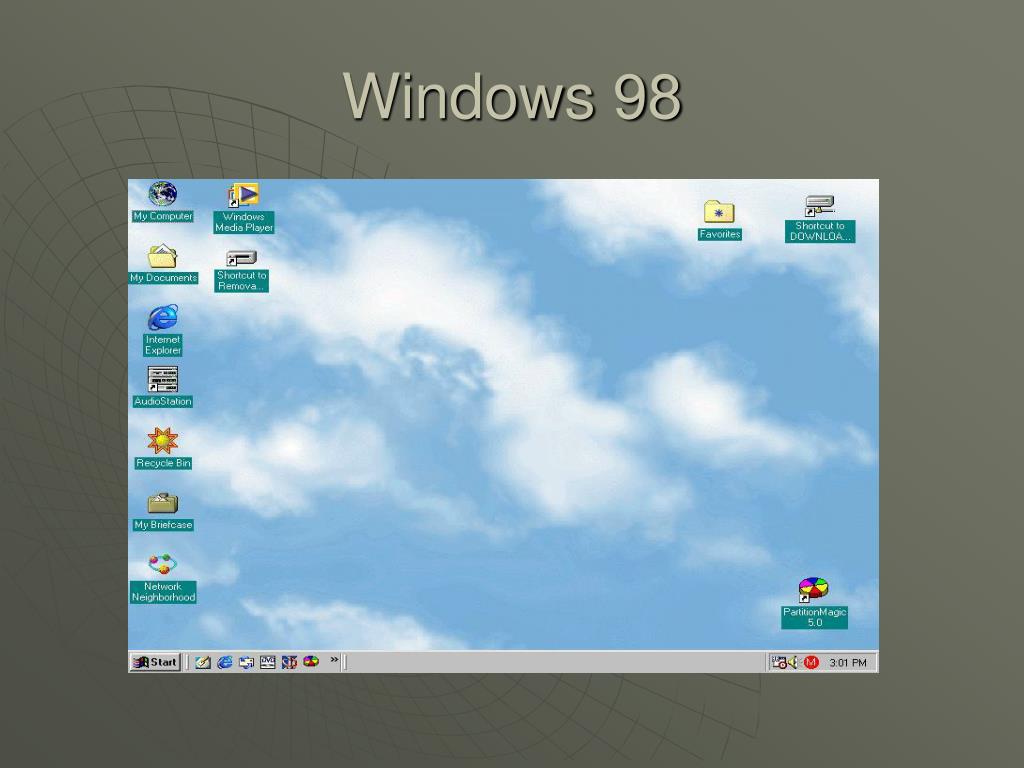Open the Task Scheduler tray icon
Viewport: 1024px width, 768px height.
tap(778, 663)
